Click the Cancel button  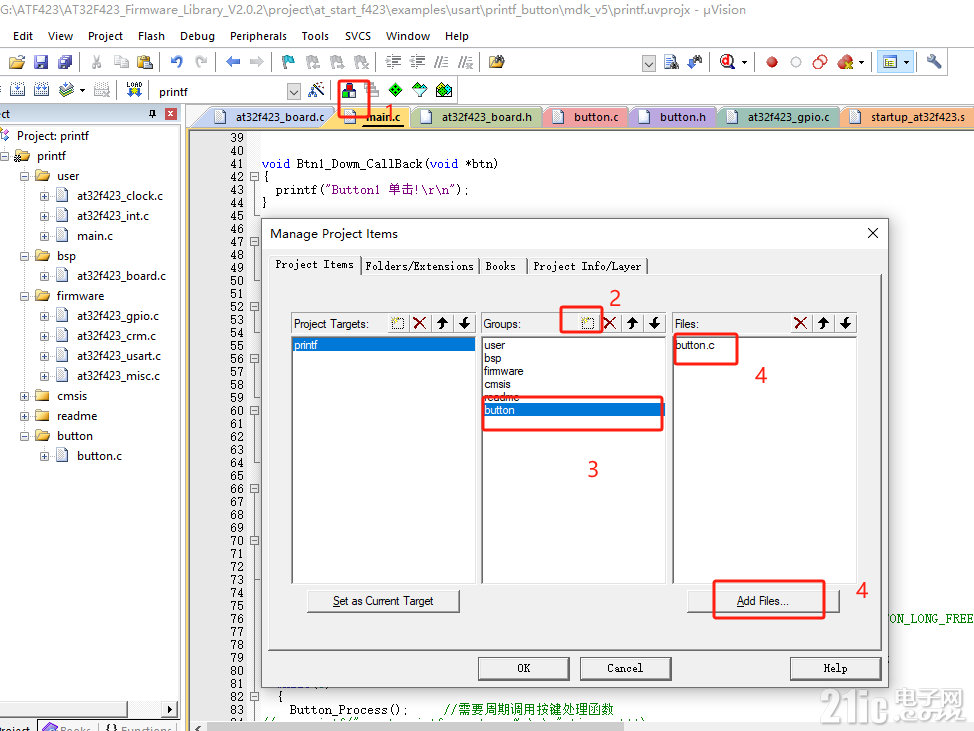pyautogui.click(x=625, y=668)
